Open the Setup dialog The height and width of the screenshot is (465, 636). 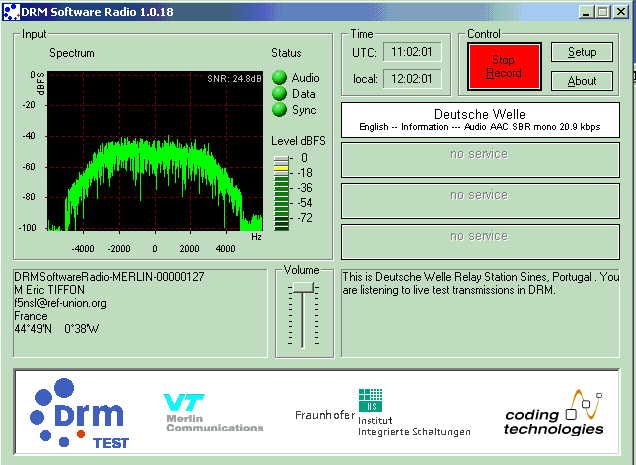tap(582, 52)
